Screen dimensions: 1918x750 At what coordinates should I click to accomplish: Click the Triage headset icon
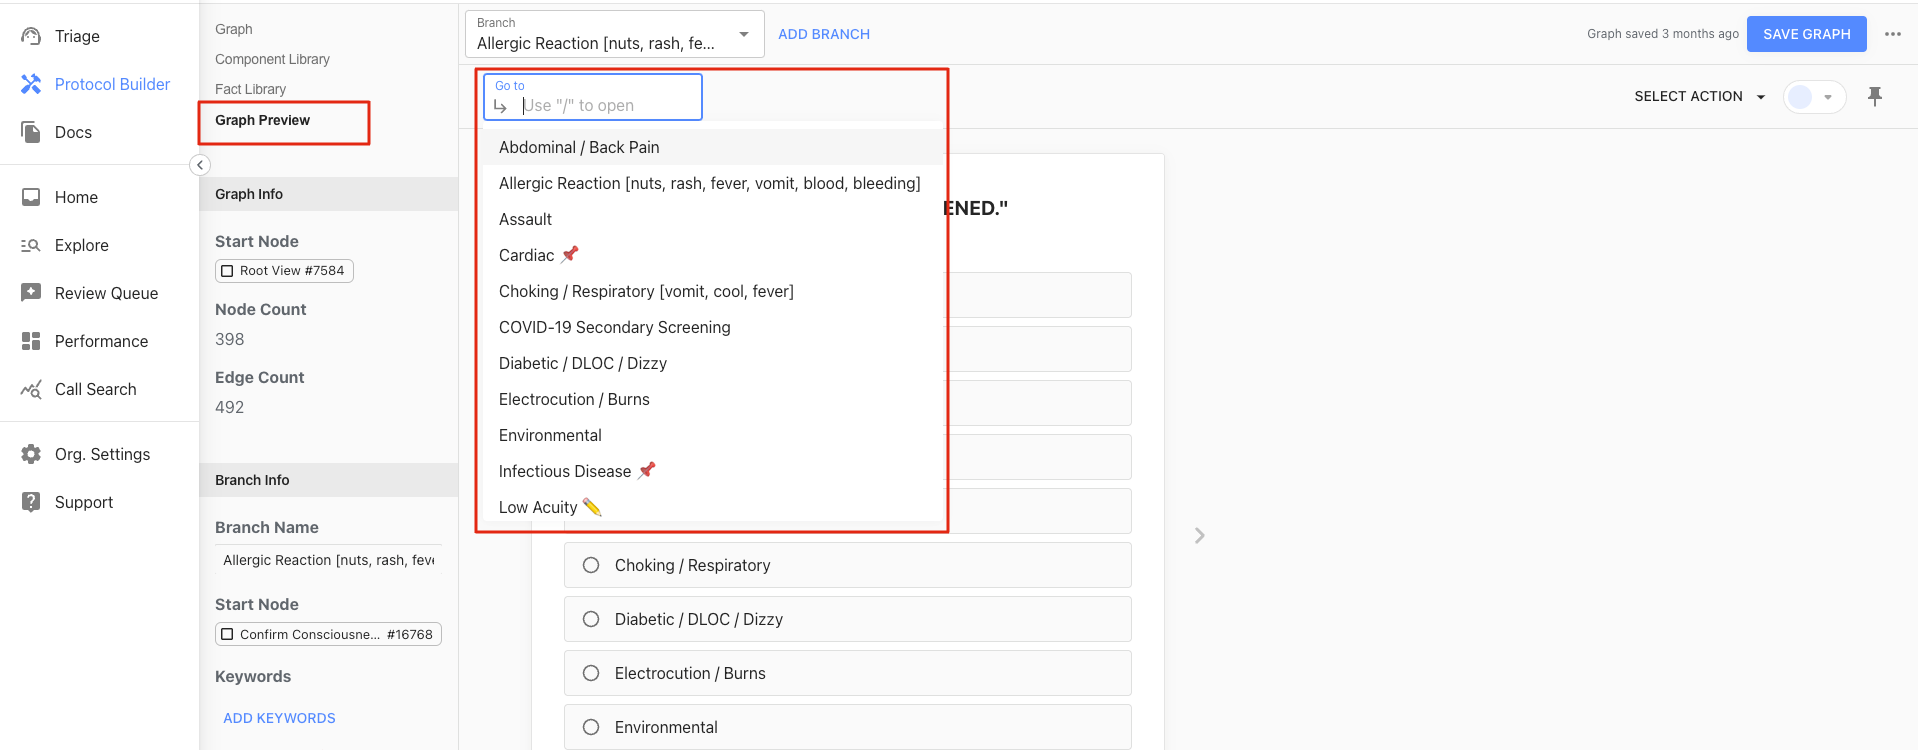coord(31,36)
